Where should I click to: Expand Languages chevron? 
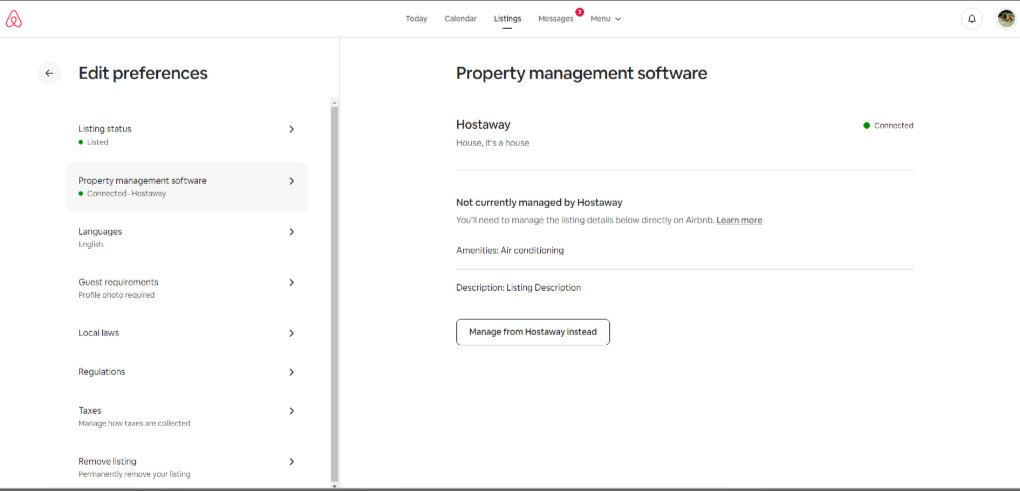291,232
